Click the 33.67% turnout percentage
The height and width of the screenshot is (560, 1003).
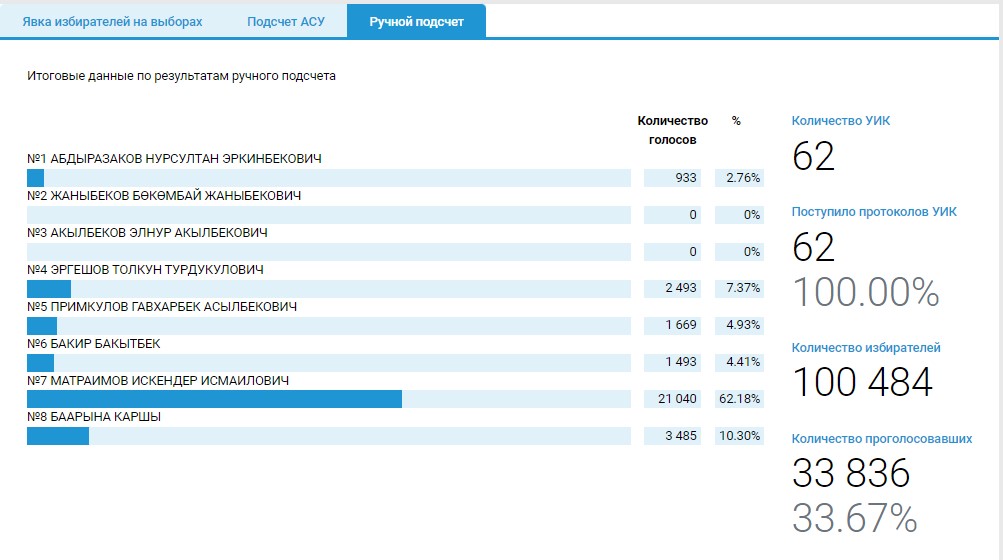pos(854,517)
